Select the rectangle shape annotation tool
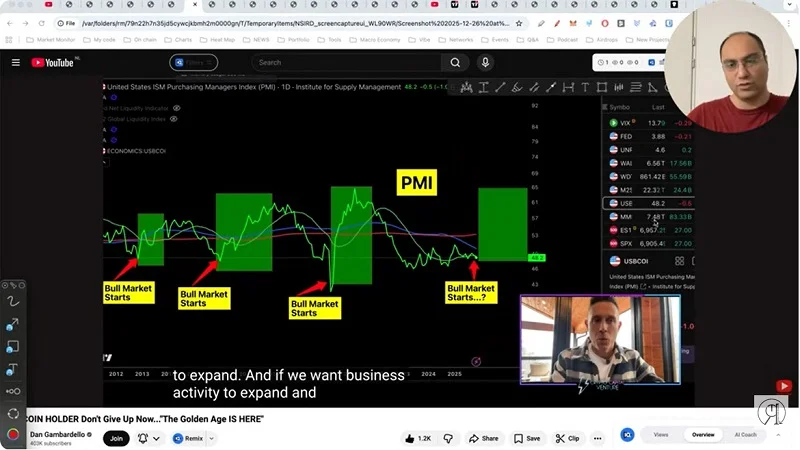Image resolution: width=800 pixels, height=450 pixels. pyautogui.click(x=13, y=347)
